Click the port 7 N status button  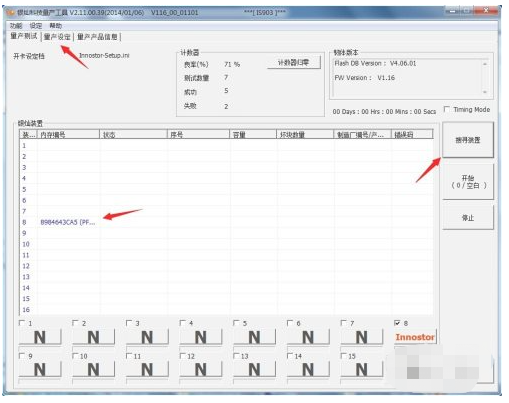point(362,337)
